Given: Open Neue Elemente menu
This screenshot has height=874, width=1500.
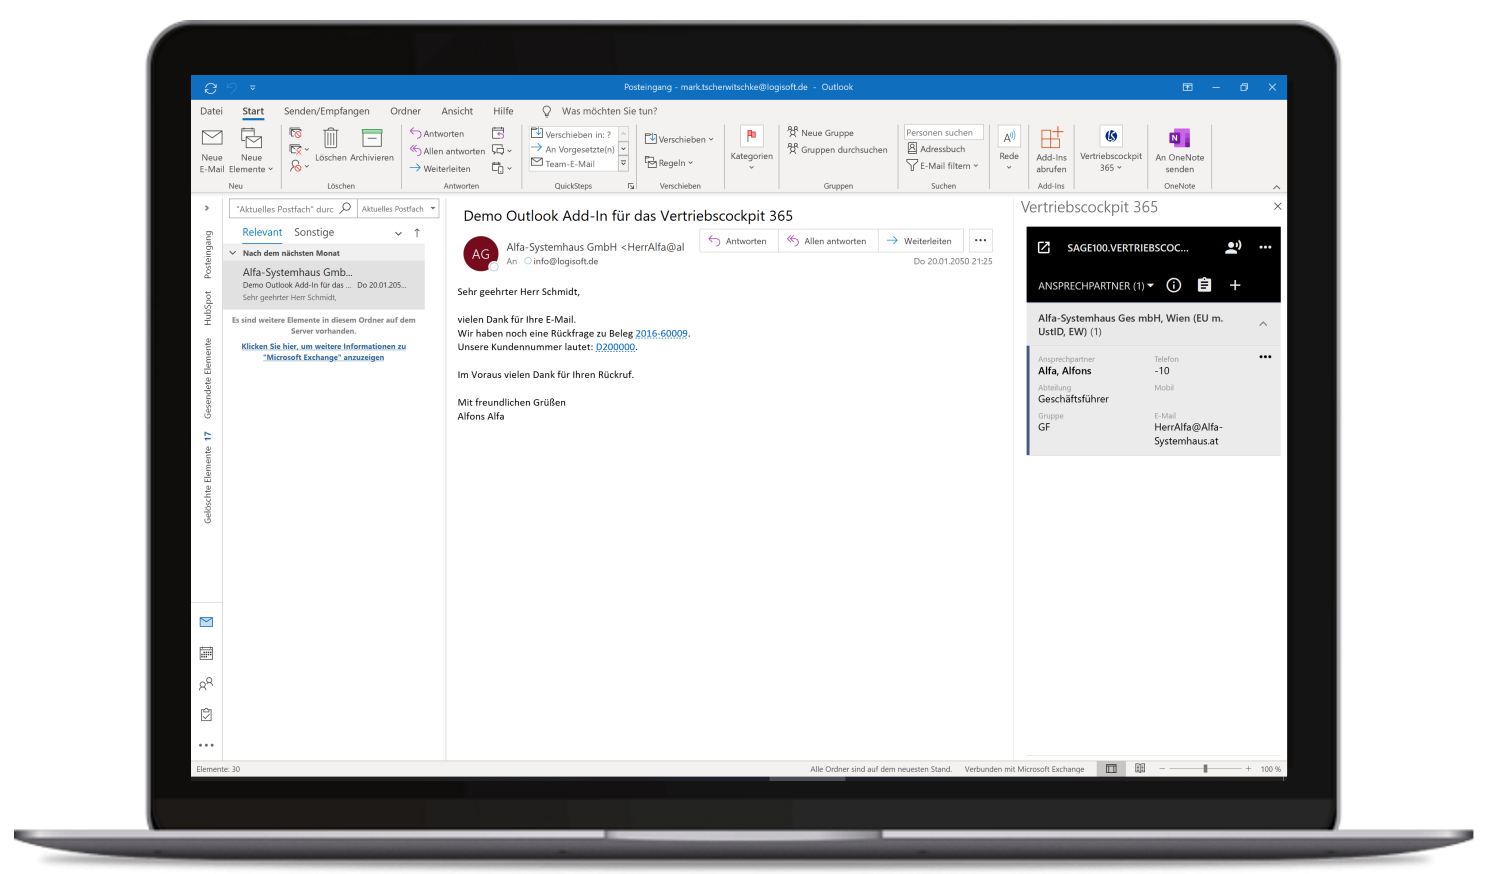Looking at the screenshot, I should click(x=251, y=150).
